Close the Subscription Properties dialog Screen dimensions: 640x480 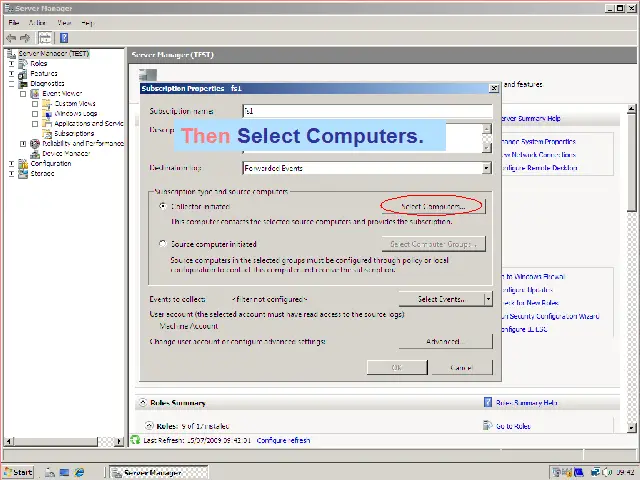pos(494,88)
